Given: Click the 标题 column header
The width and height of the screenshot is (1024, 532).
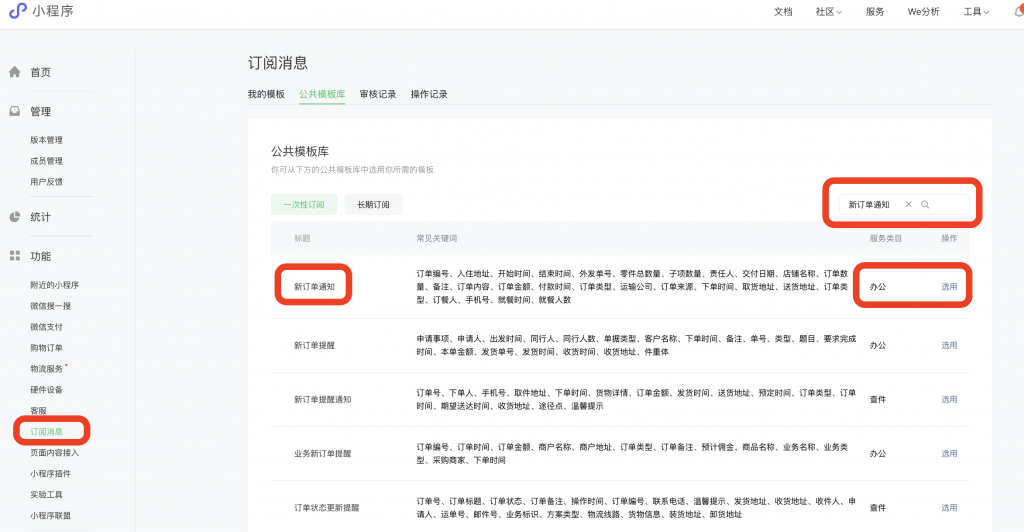Looking at the screenshot, I should point(302,238).
